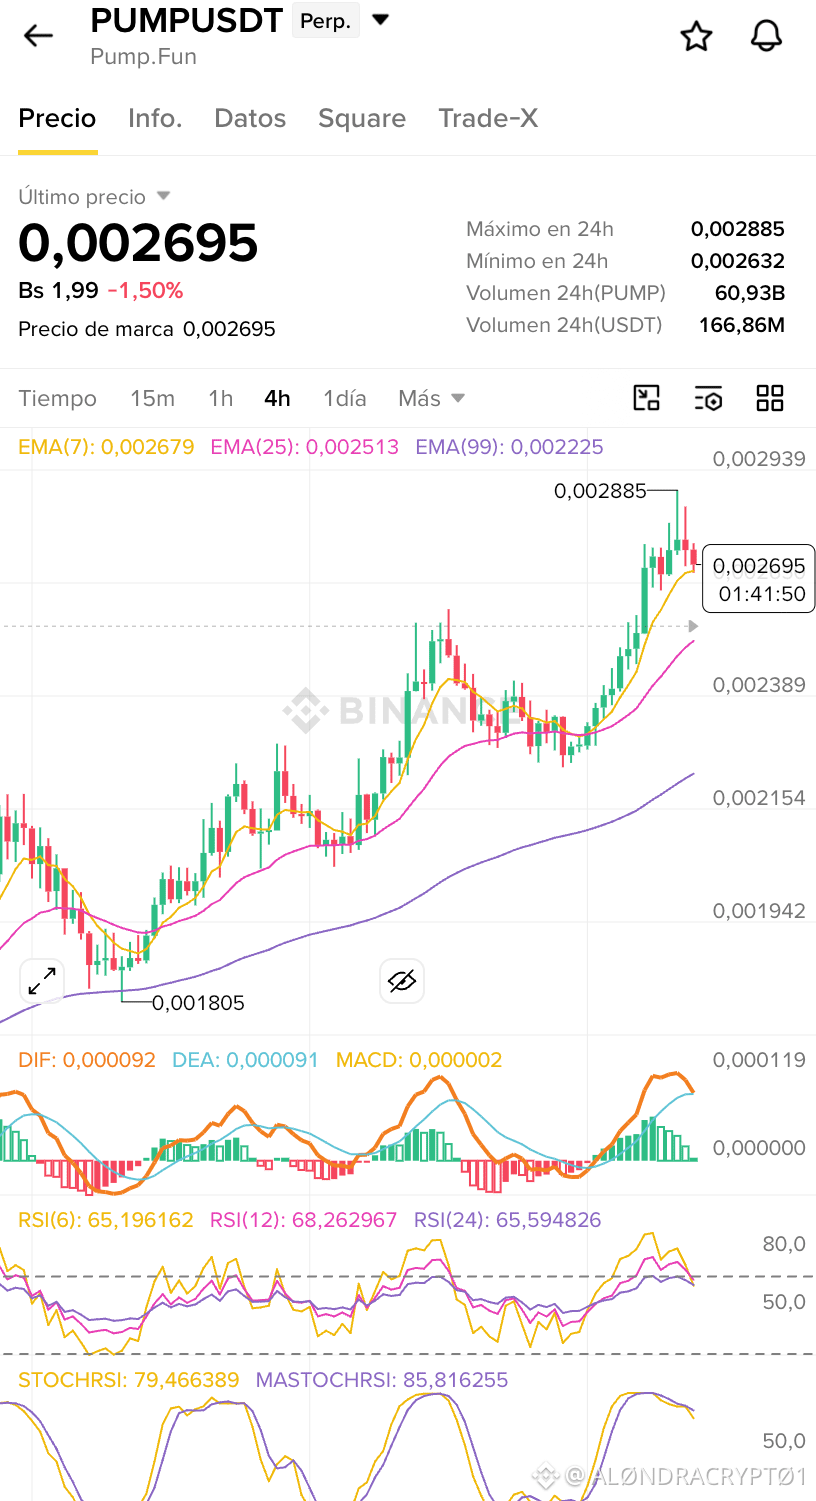Open the Square tab
The height and width of the screenshot is (1501, 816).
click(362, 118)
